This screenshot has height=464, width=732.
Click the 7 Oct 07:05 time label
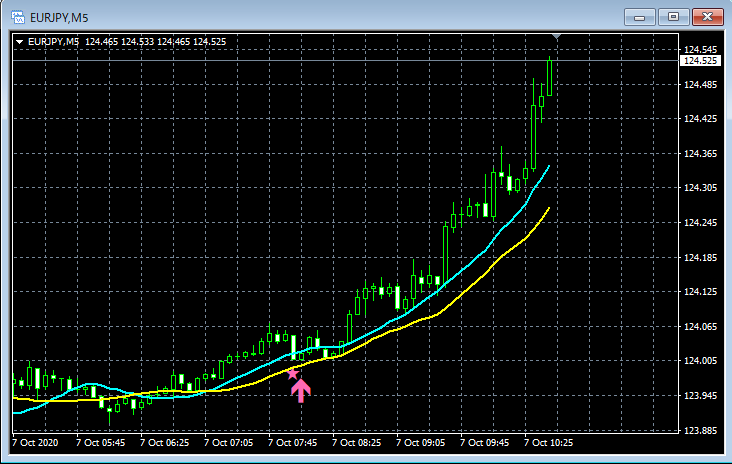coord(228,443)
